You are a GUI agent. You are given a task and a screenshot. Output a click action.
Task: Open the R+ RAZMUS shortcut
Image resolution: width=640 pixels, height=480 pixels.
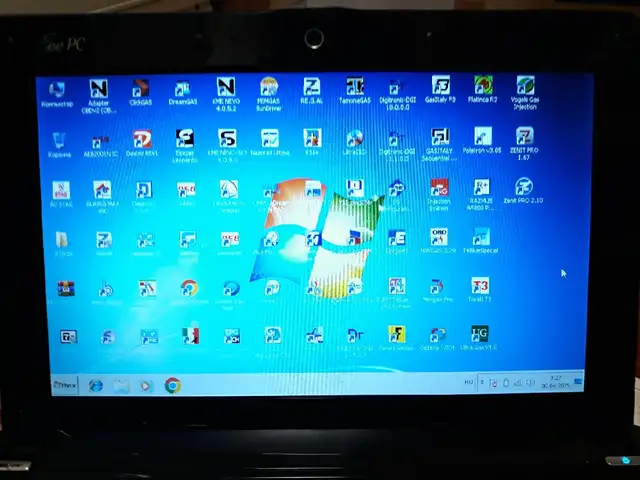[x=481, y=194]
